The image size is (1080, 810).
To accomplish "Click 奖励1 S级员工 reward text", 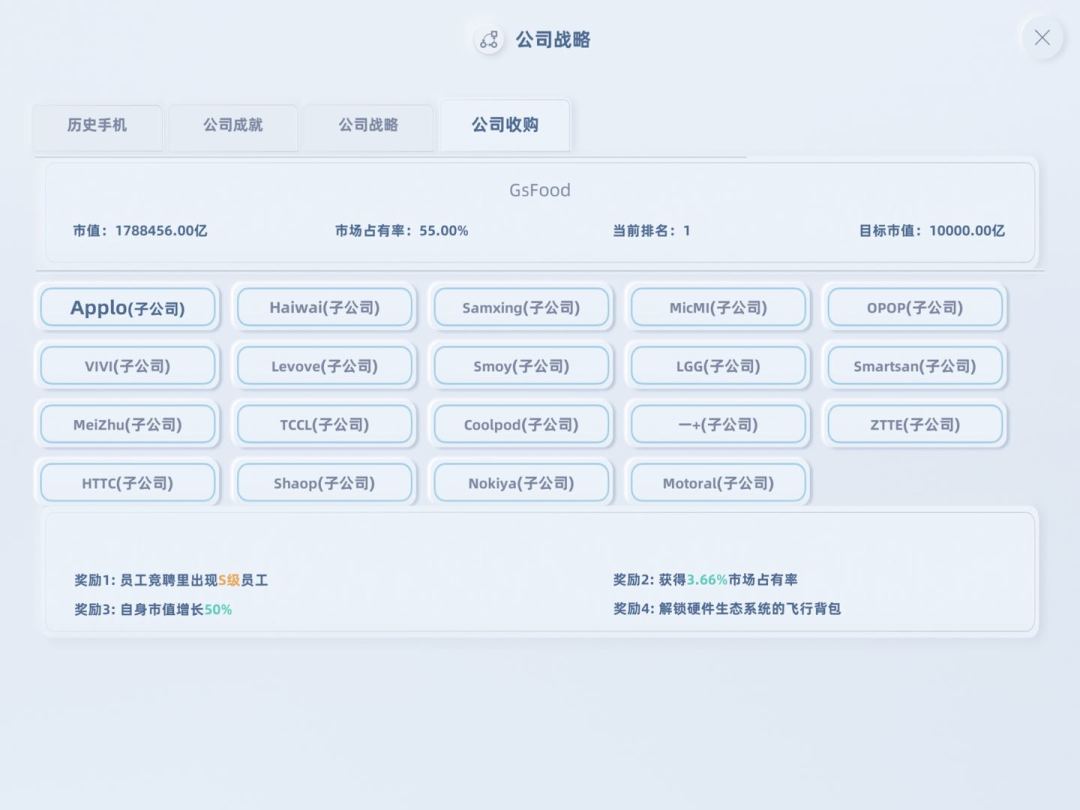I will point(171,580).
